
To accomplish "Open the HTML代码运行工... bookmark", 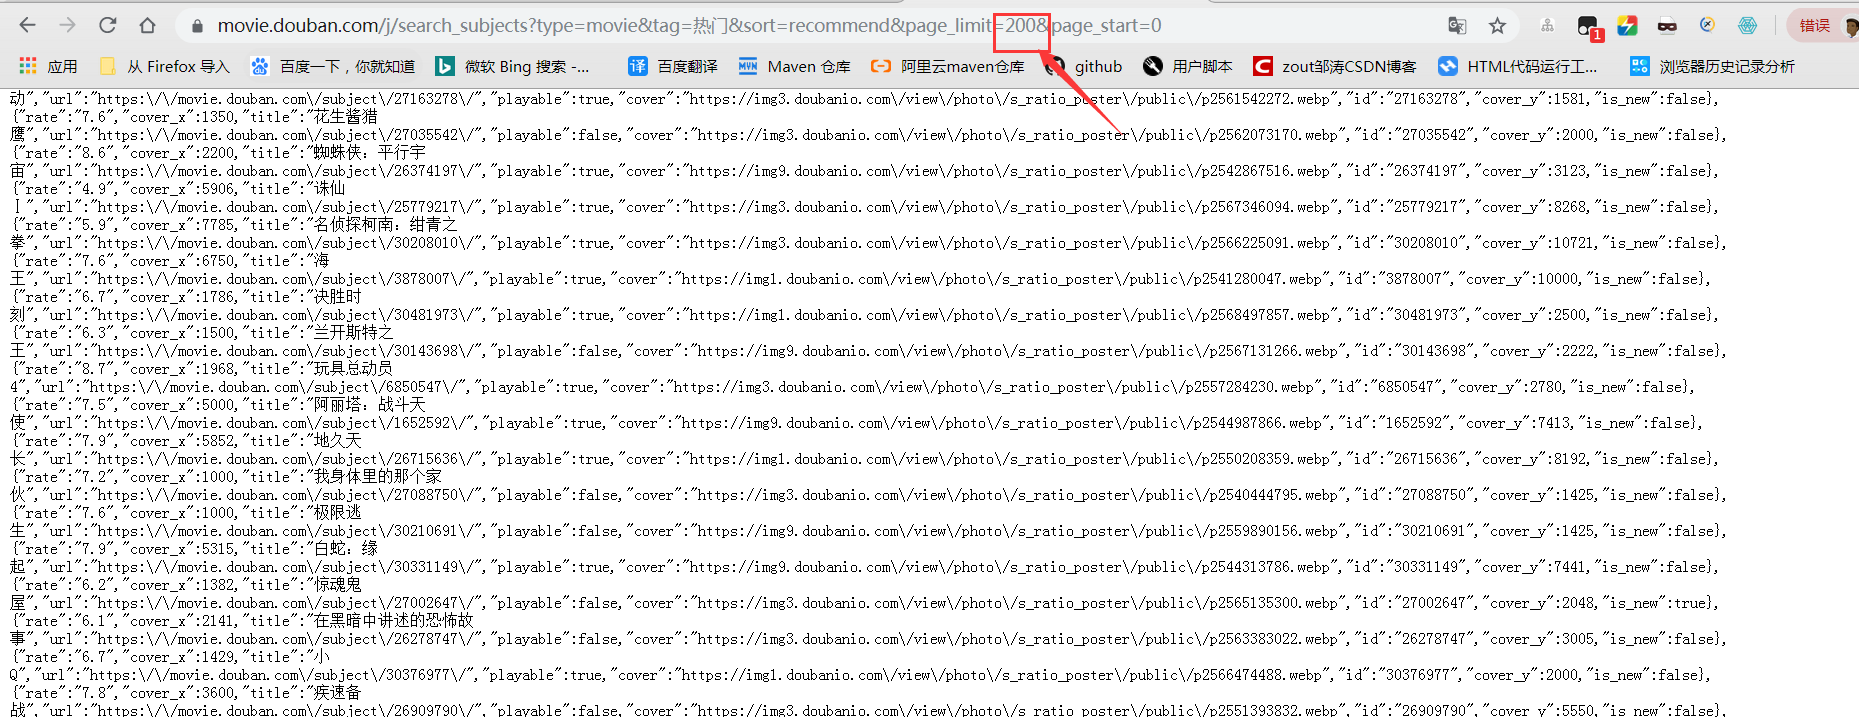I will (x=1518, y=66).
